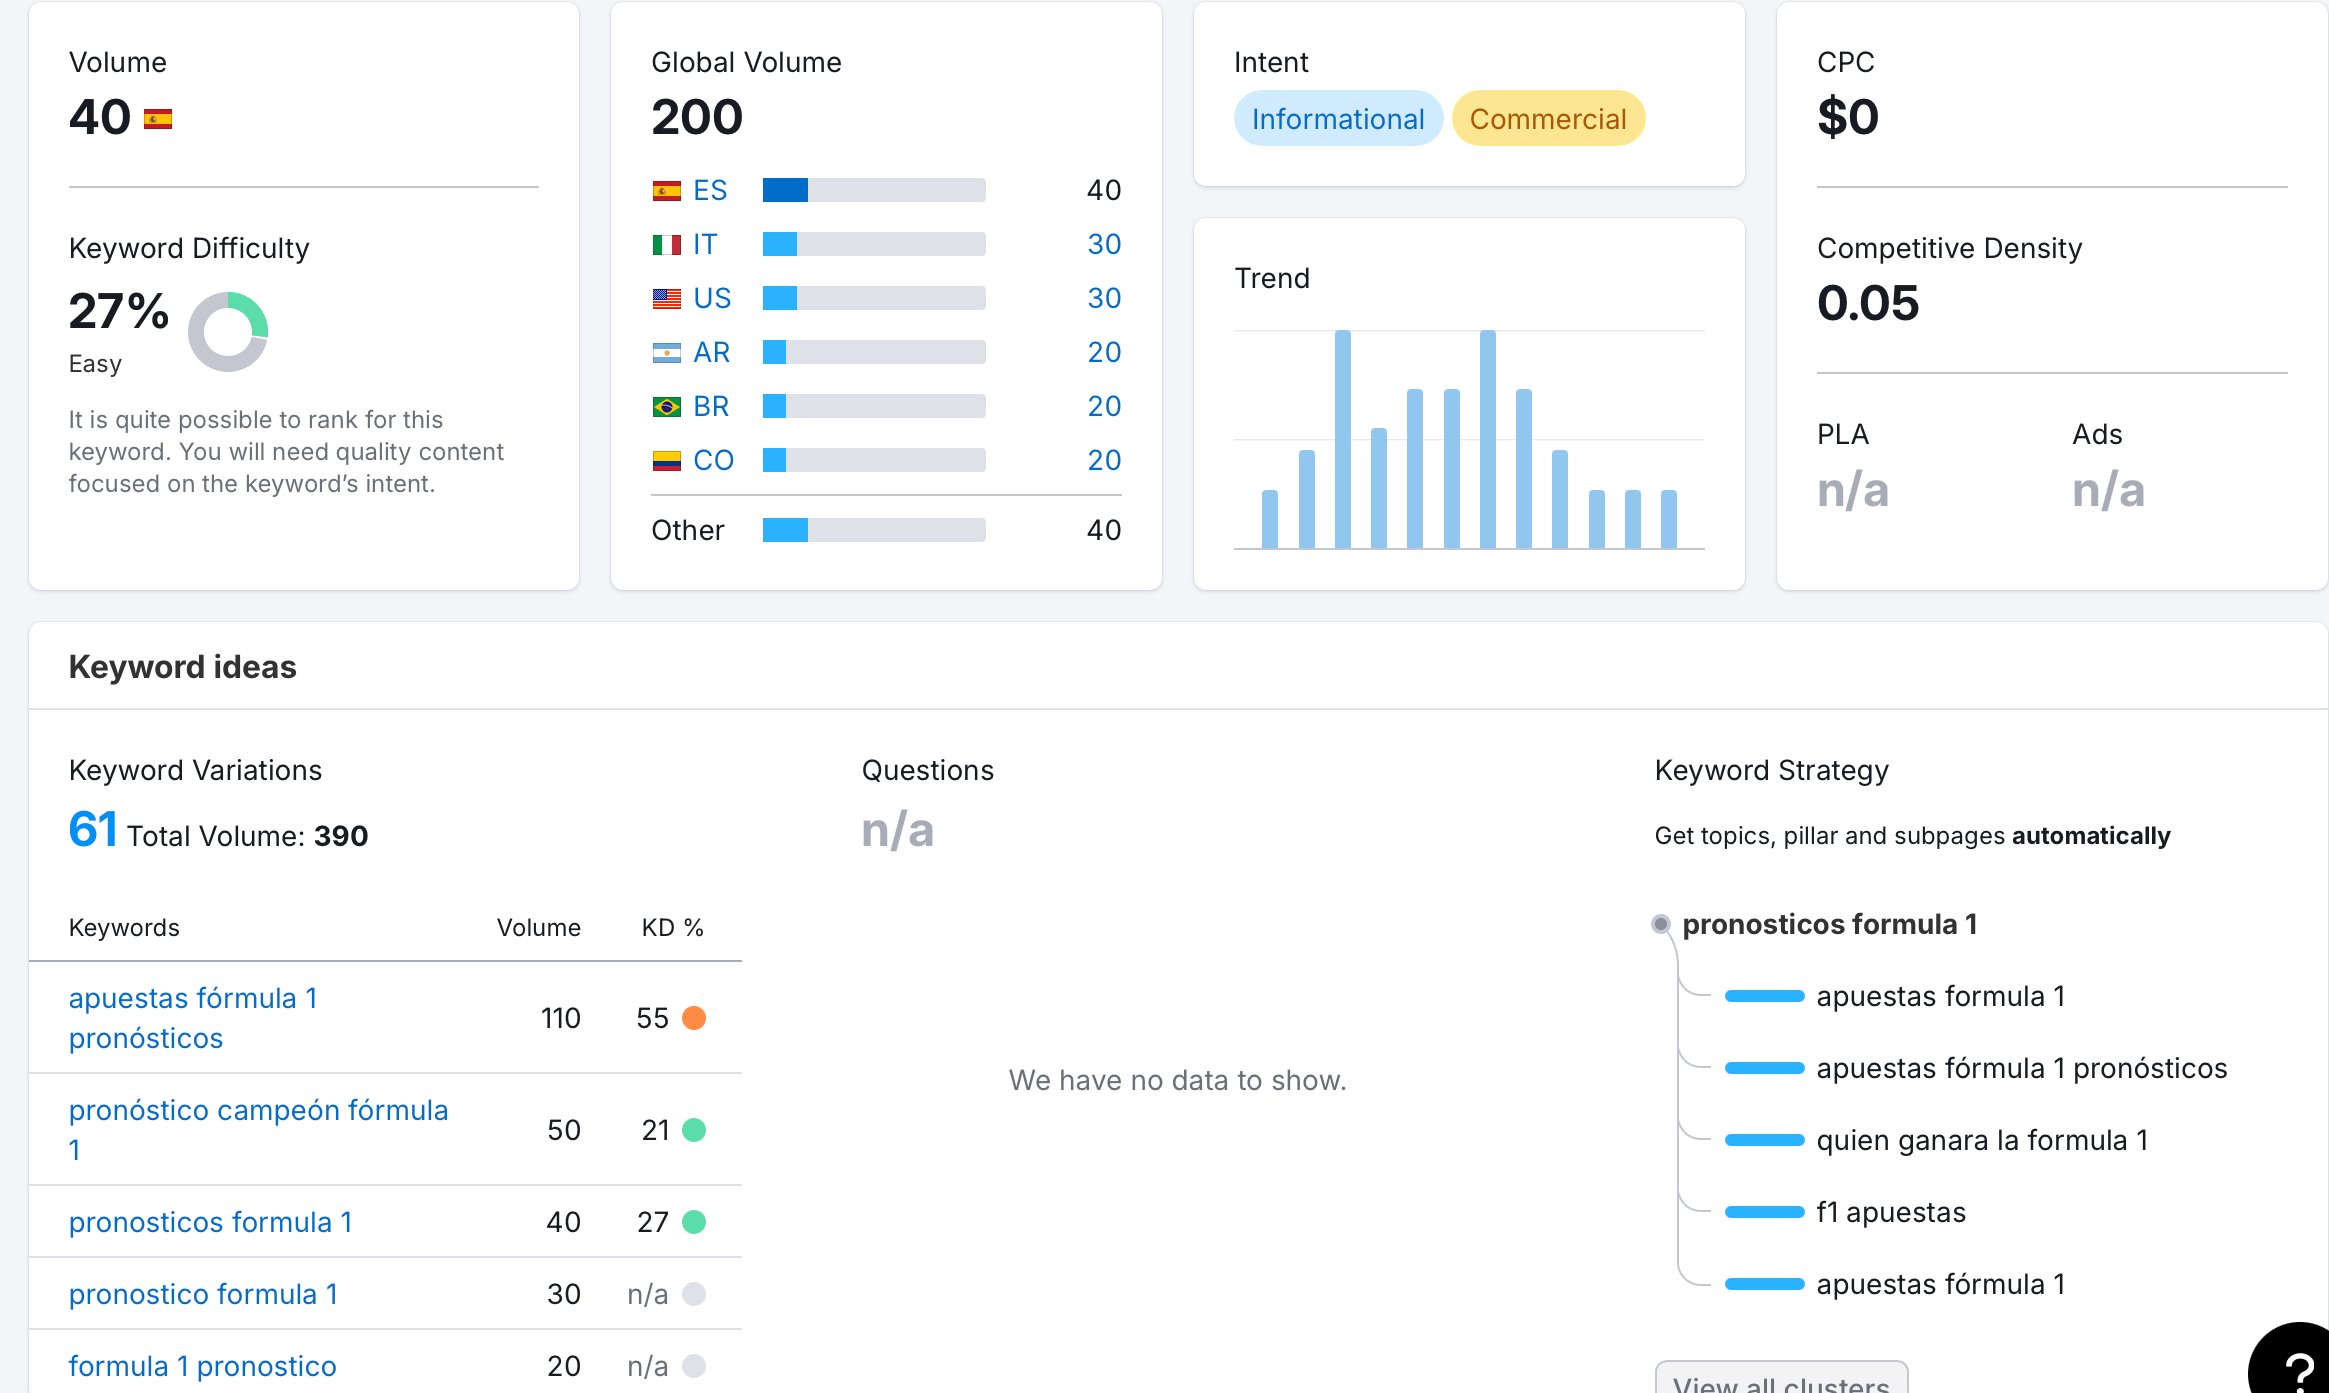The image size is (2329, 1393).
Task: Click the View all clusters button
Action: (1781, 1380)
